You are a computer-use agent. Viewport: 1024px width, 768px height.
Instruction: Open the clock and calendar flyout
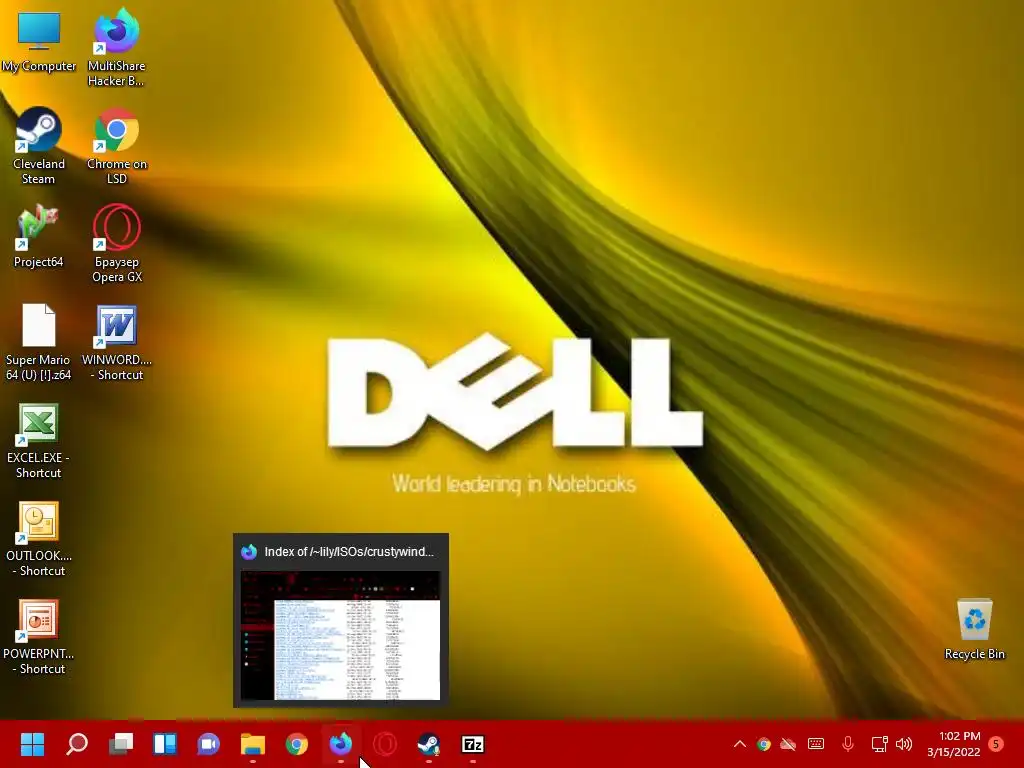coord(954,744)
